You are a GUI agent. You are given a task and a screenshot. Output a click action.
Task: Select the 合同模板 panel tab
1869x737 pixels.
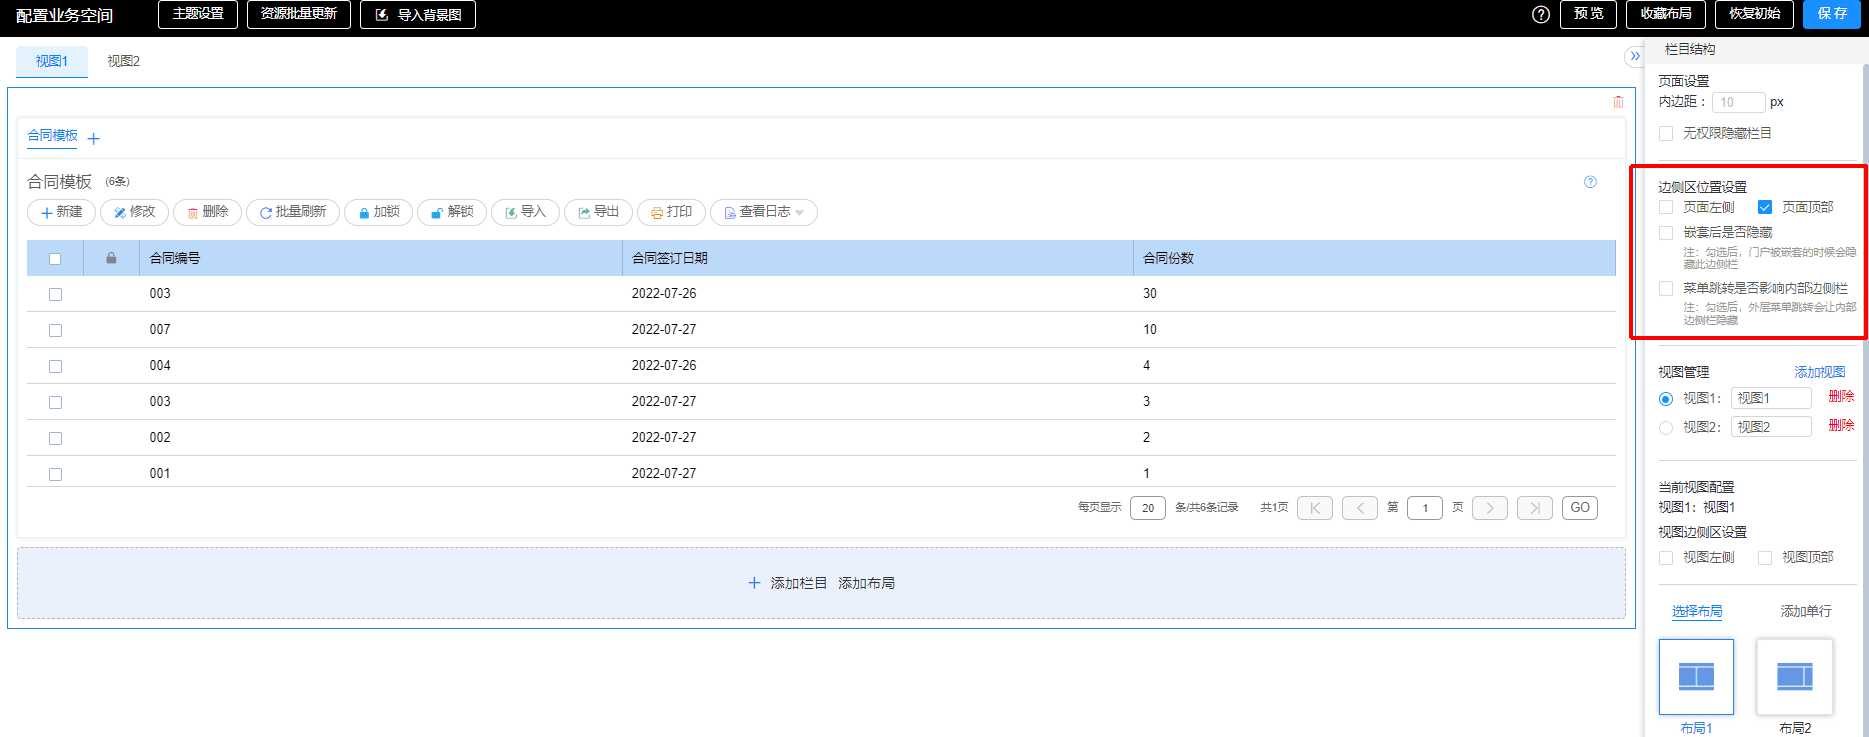(x=52, y=136)
